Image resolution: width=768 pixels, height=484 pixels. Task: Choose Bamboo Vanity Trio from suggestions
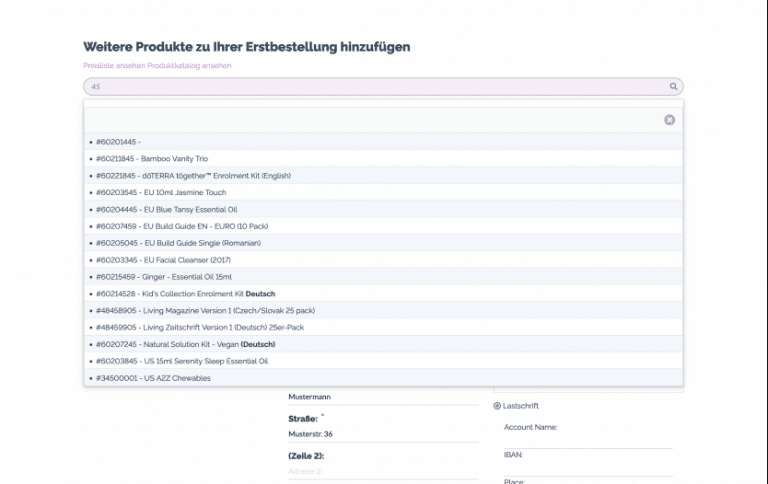(175, 159)
